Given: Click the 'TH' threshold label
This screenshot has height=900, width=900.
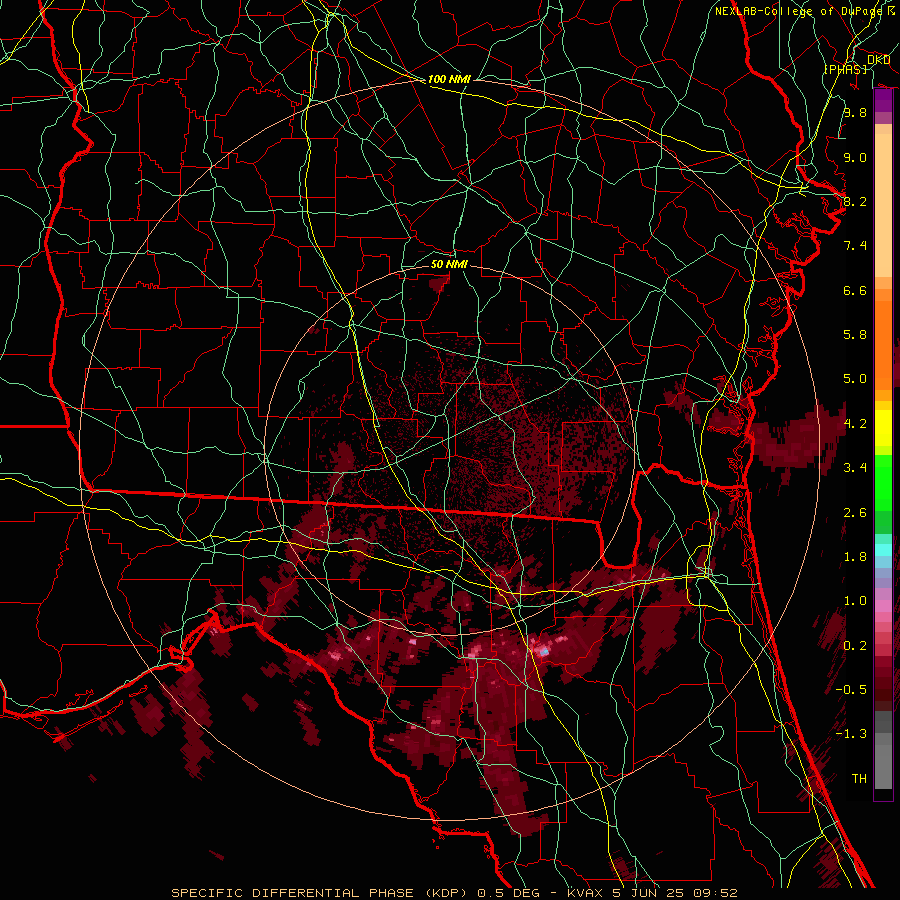Looking at the screenshot, I should [859, 779].
